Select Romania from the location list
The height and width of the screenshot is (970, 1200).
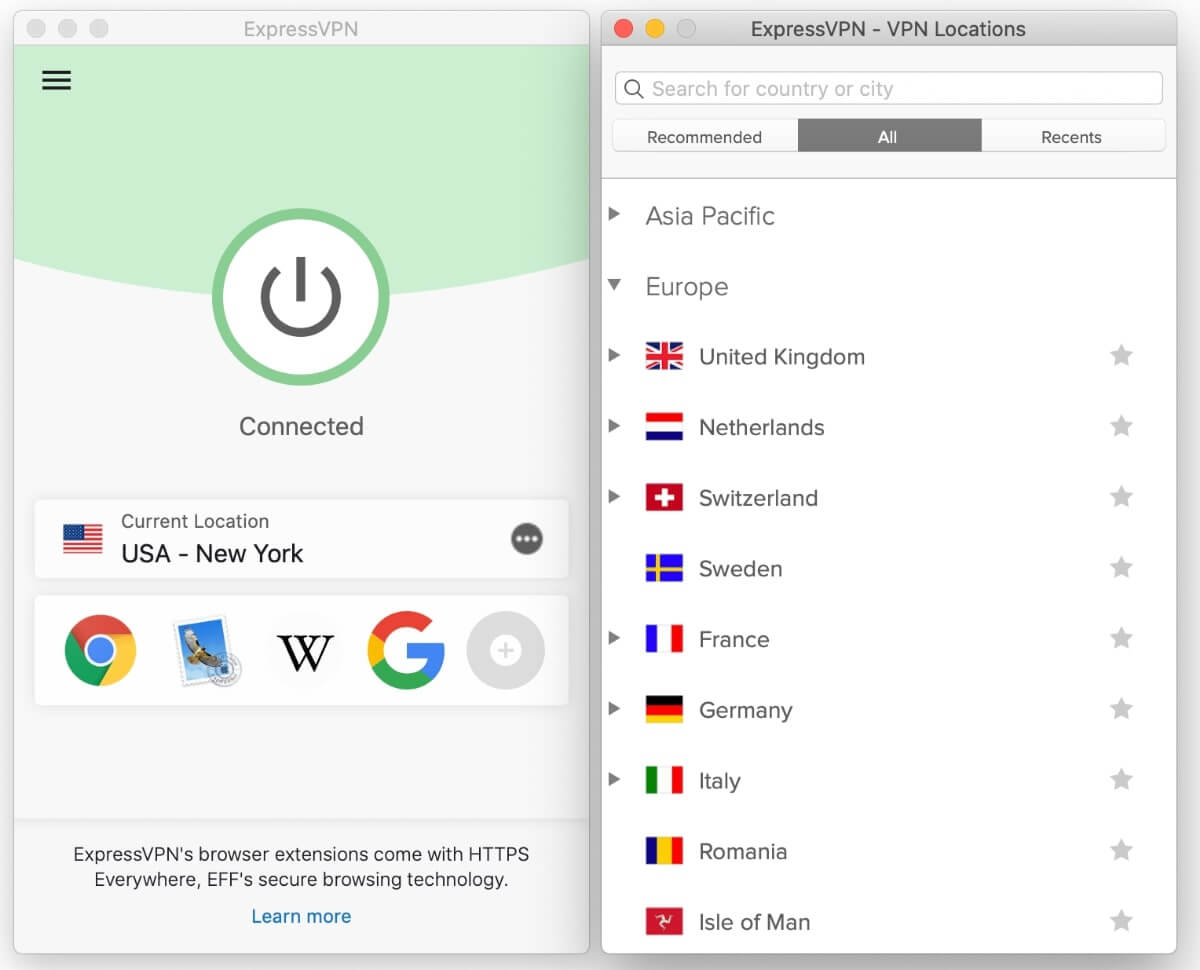tap(743, 852)
